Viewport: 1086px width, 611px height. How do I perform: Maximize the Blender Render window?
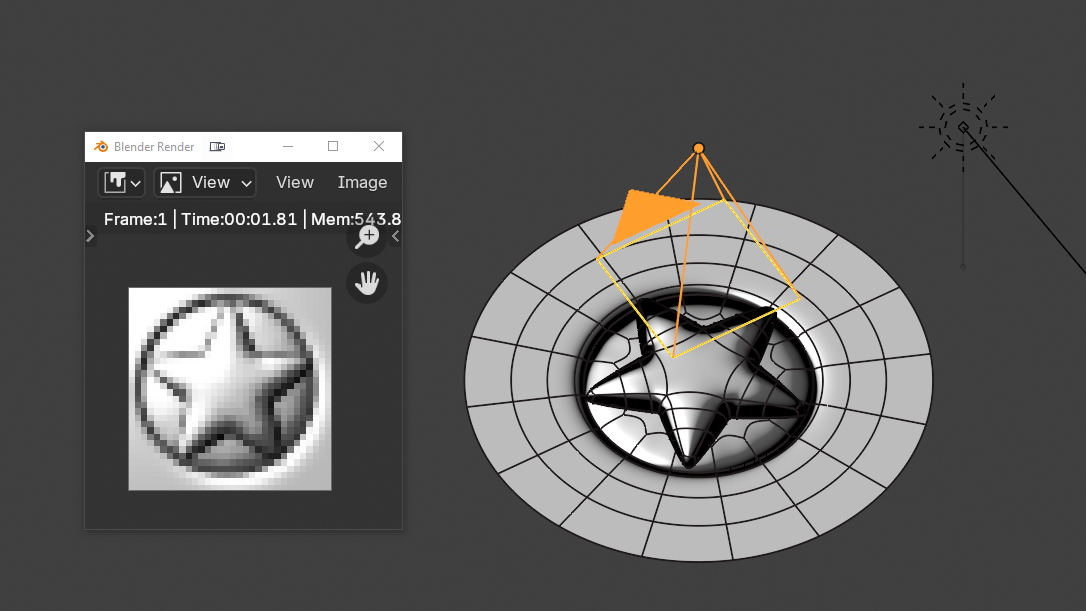(333, 147)
